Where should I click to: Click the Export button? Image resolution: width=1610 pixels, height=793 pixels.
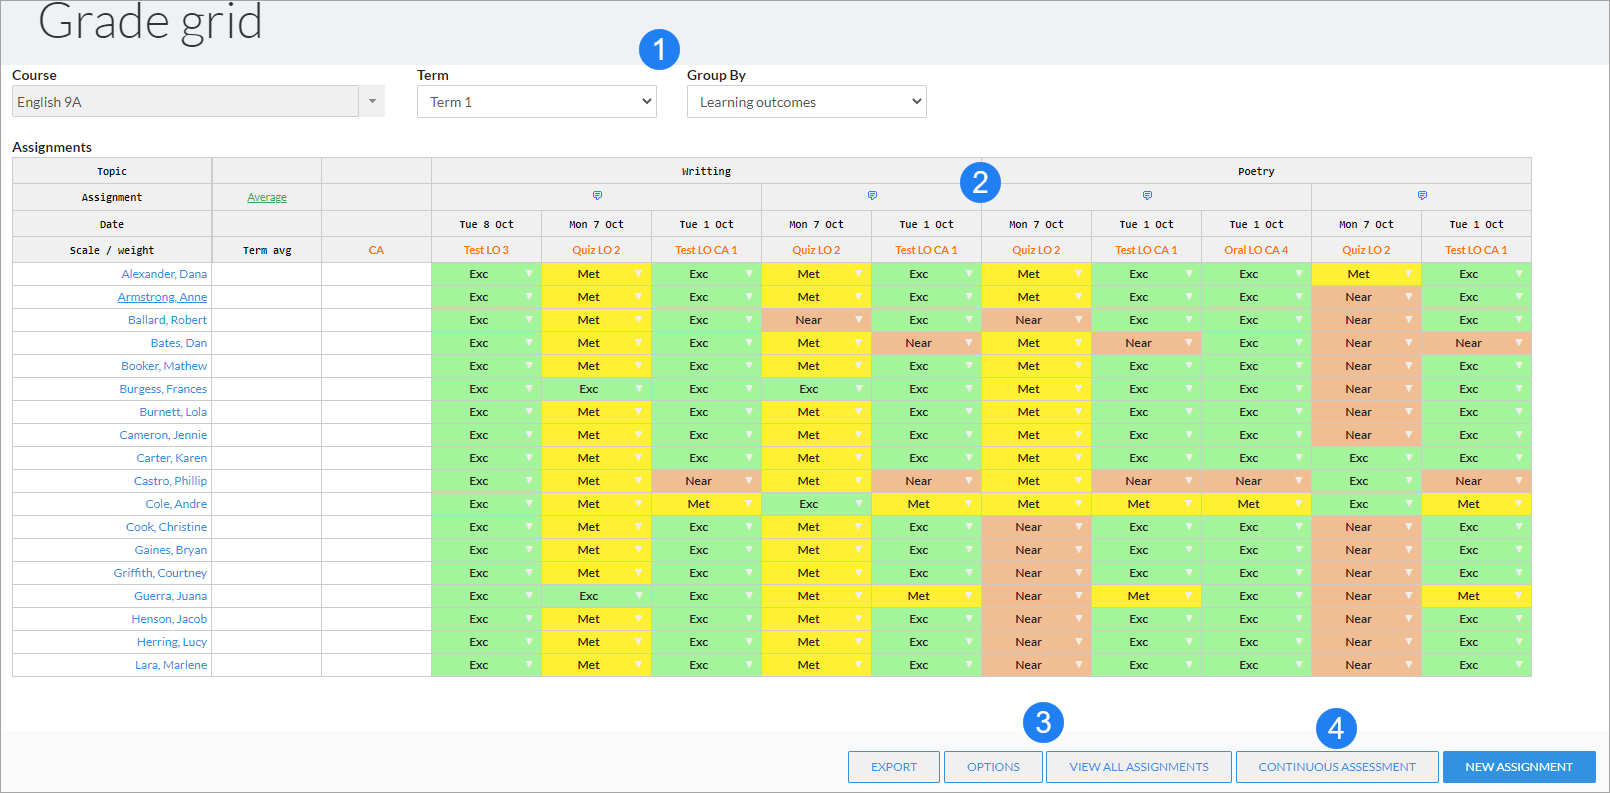click(894, 767)
